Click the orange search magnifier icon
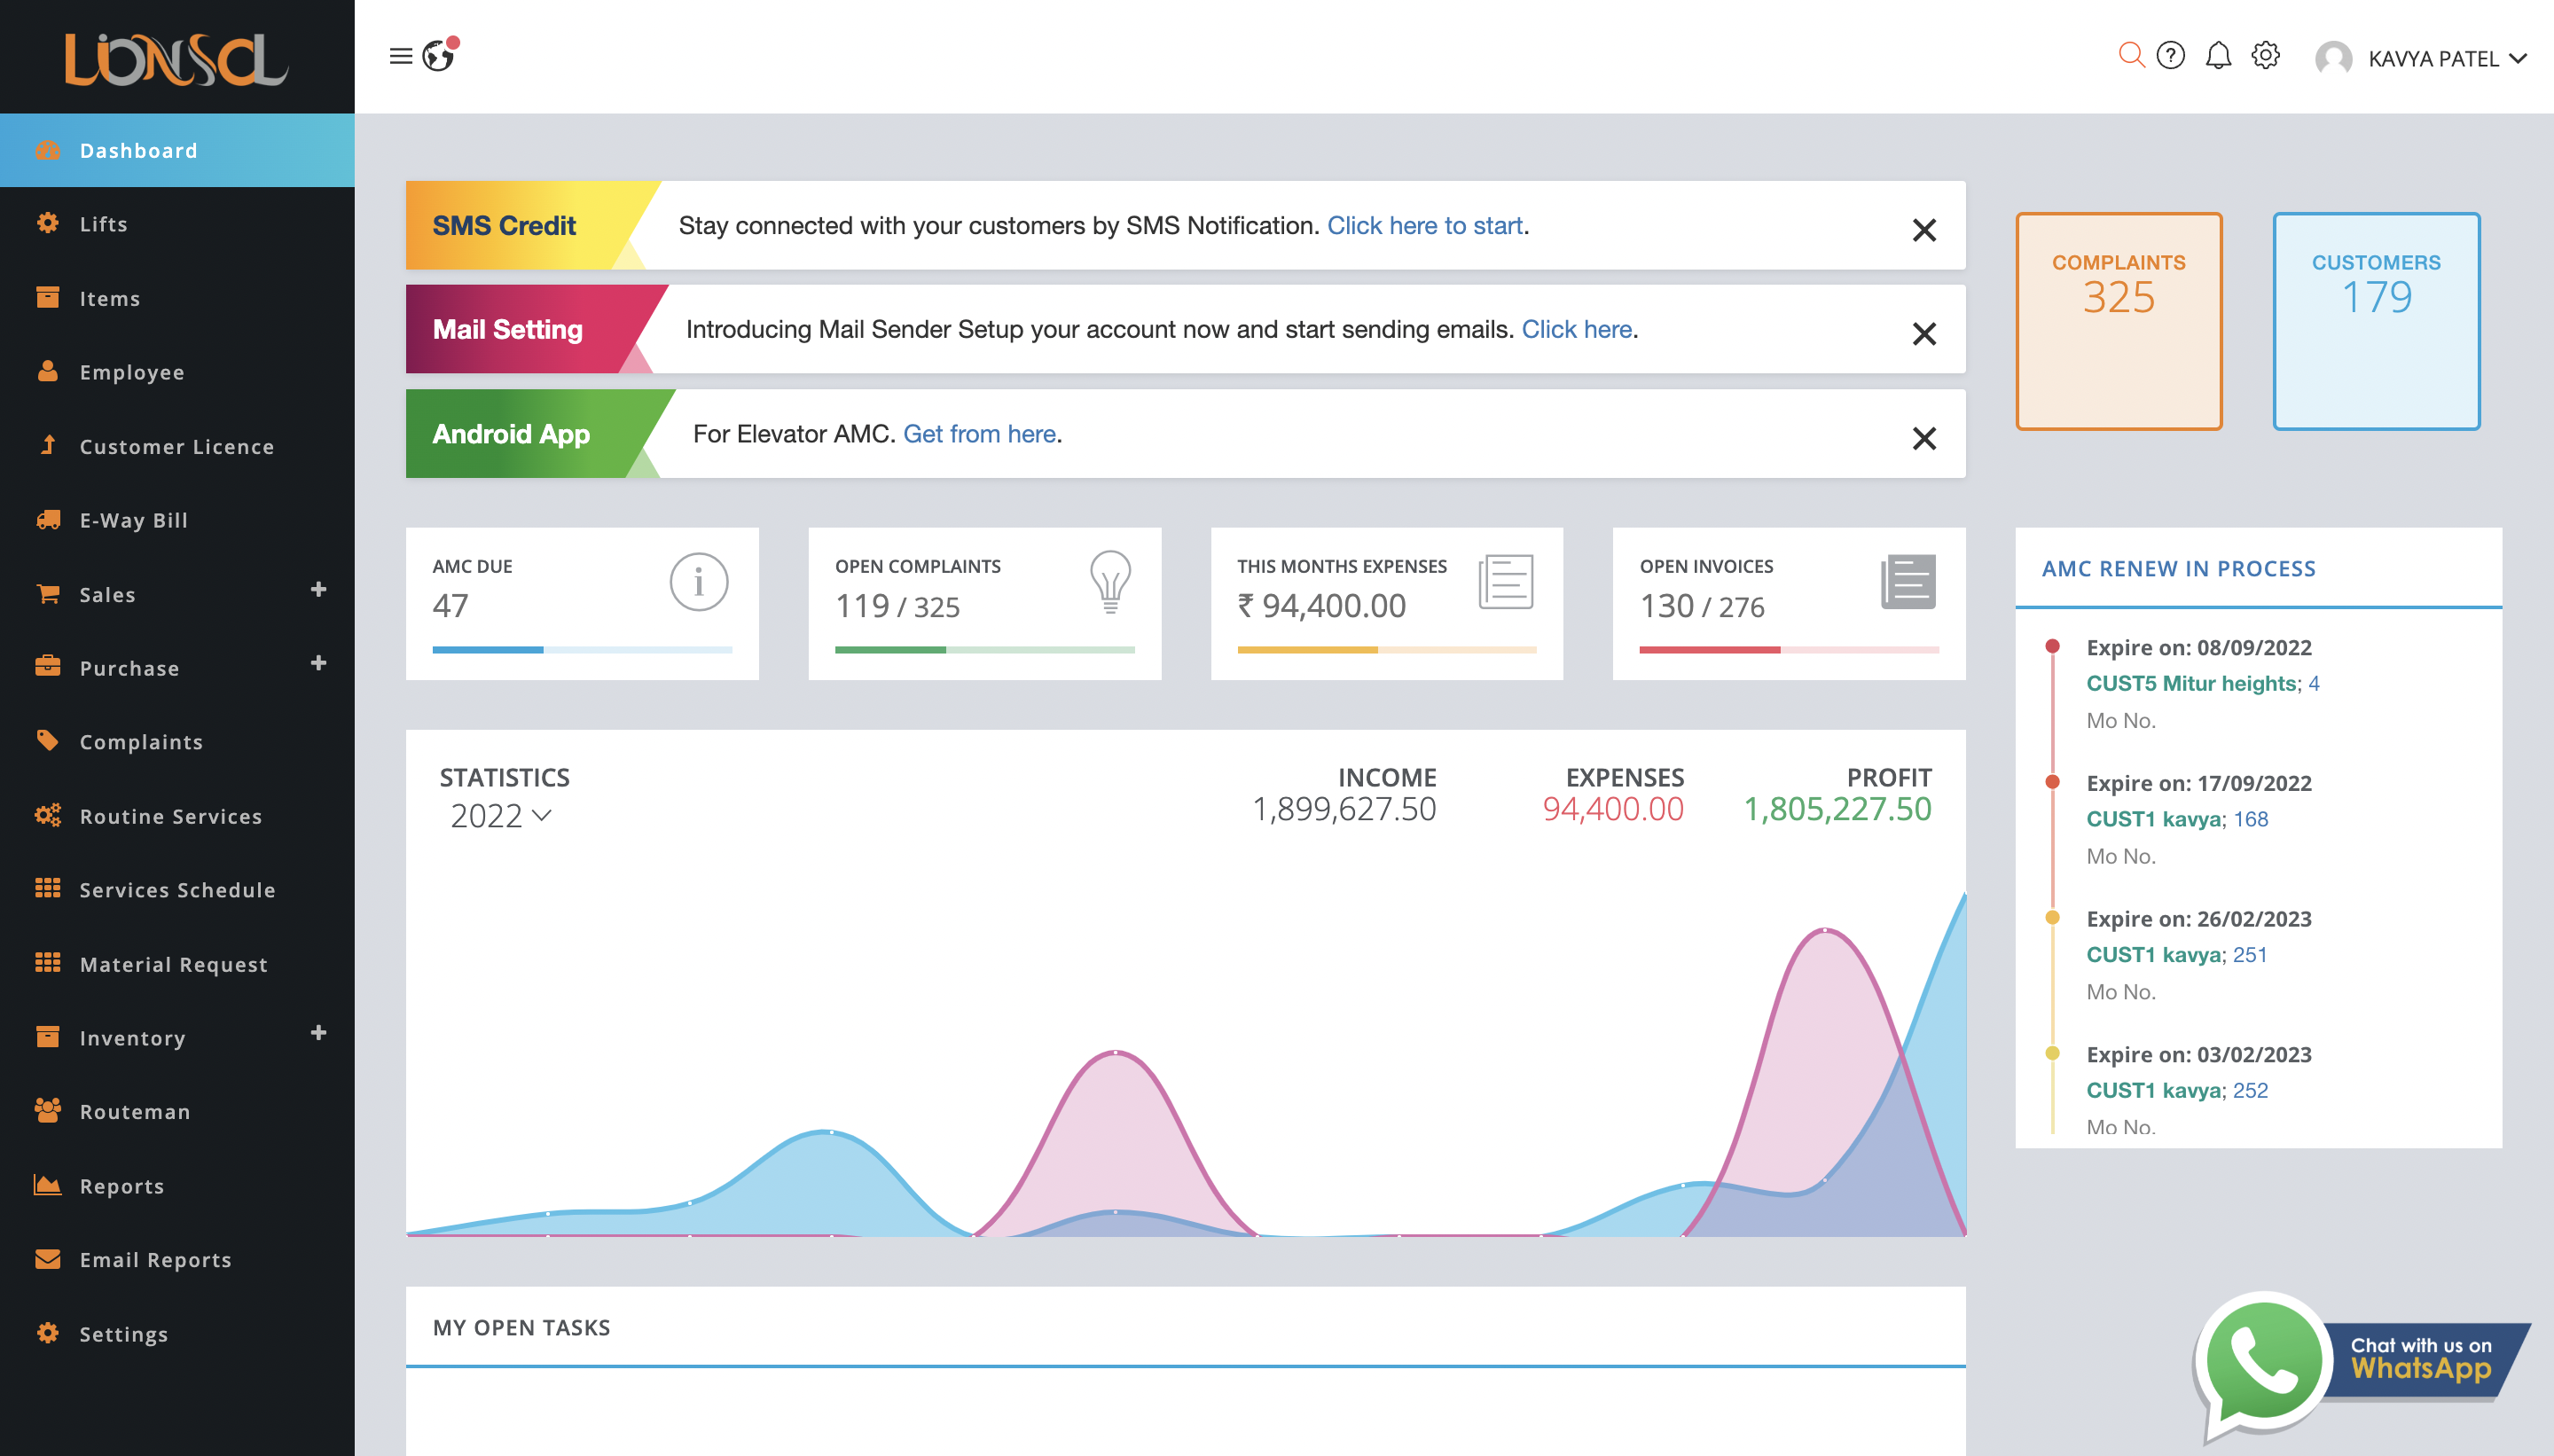The height and width of the screenshot is (1456, 2554). 2130,56
